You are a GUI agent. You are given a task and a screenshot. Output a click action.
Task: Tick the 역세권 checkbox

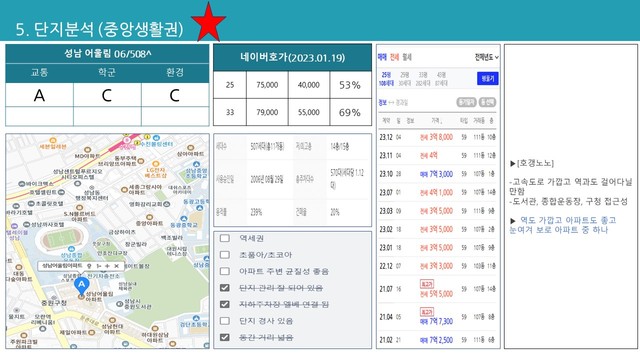(x=224, y=238)
